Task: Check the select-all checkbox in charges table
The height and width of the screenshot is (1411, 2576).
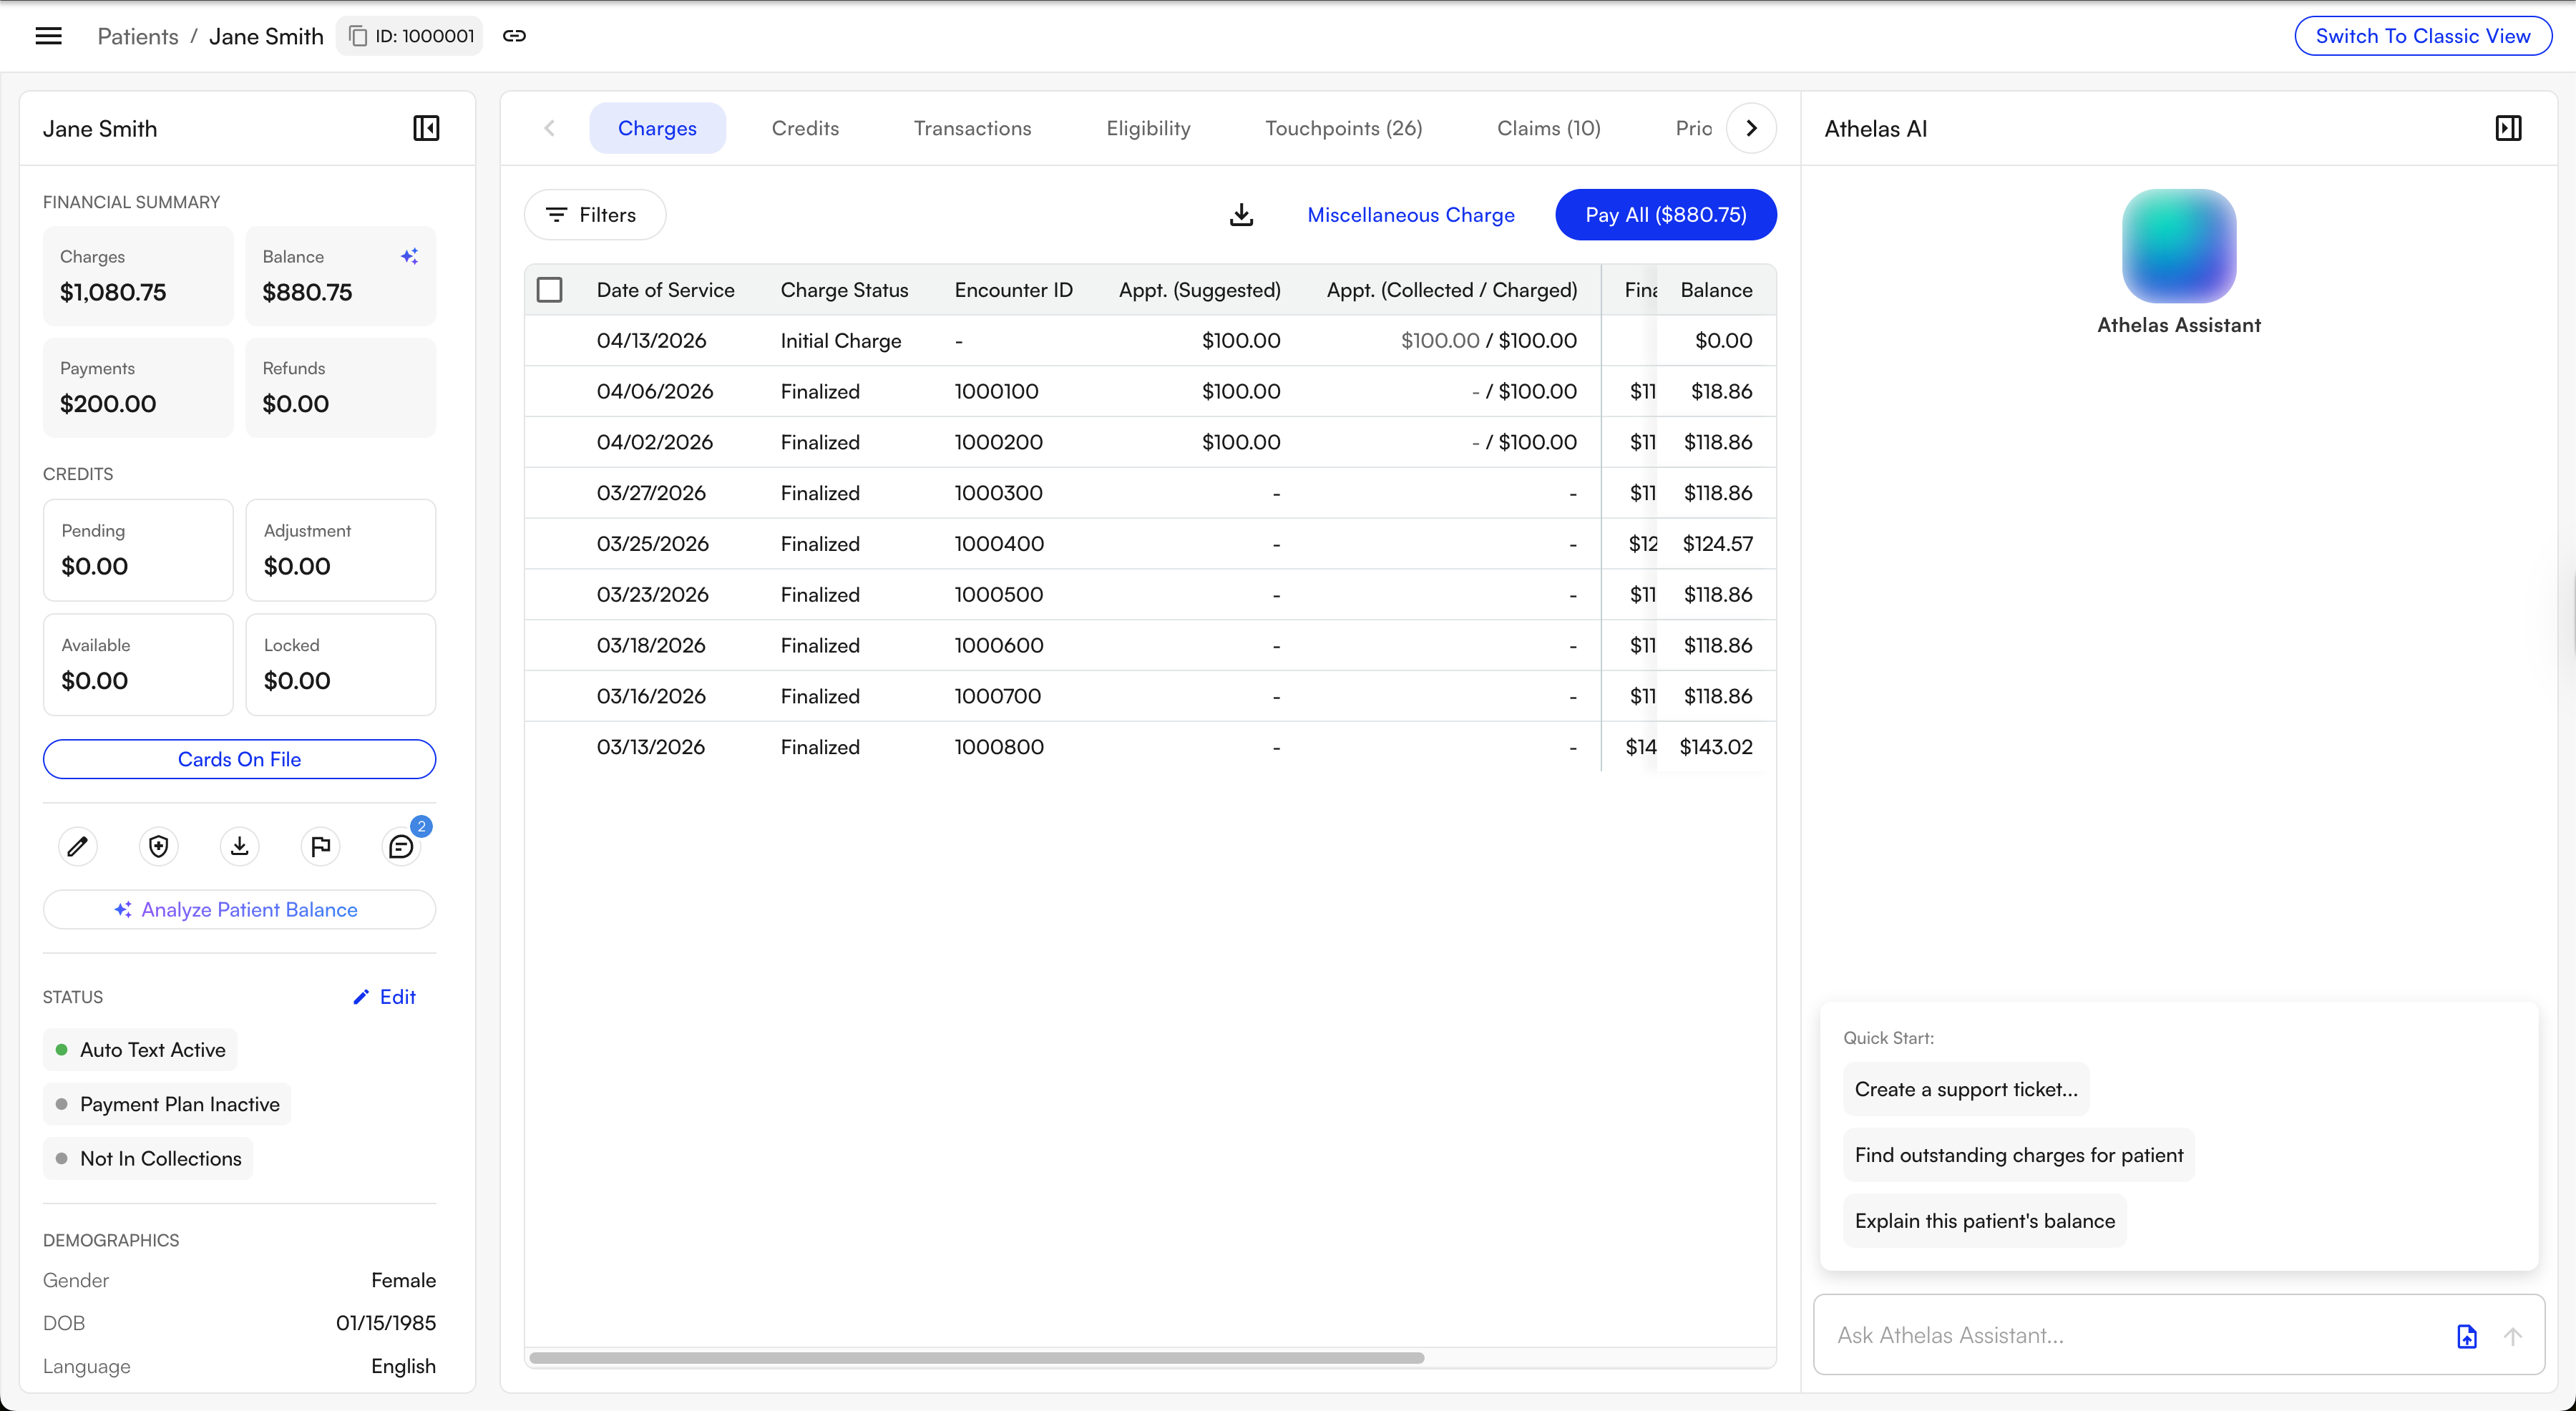Action: tap(550, 289)
